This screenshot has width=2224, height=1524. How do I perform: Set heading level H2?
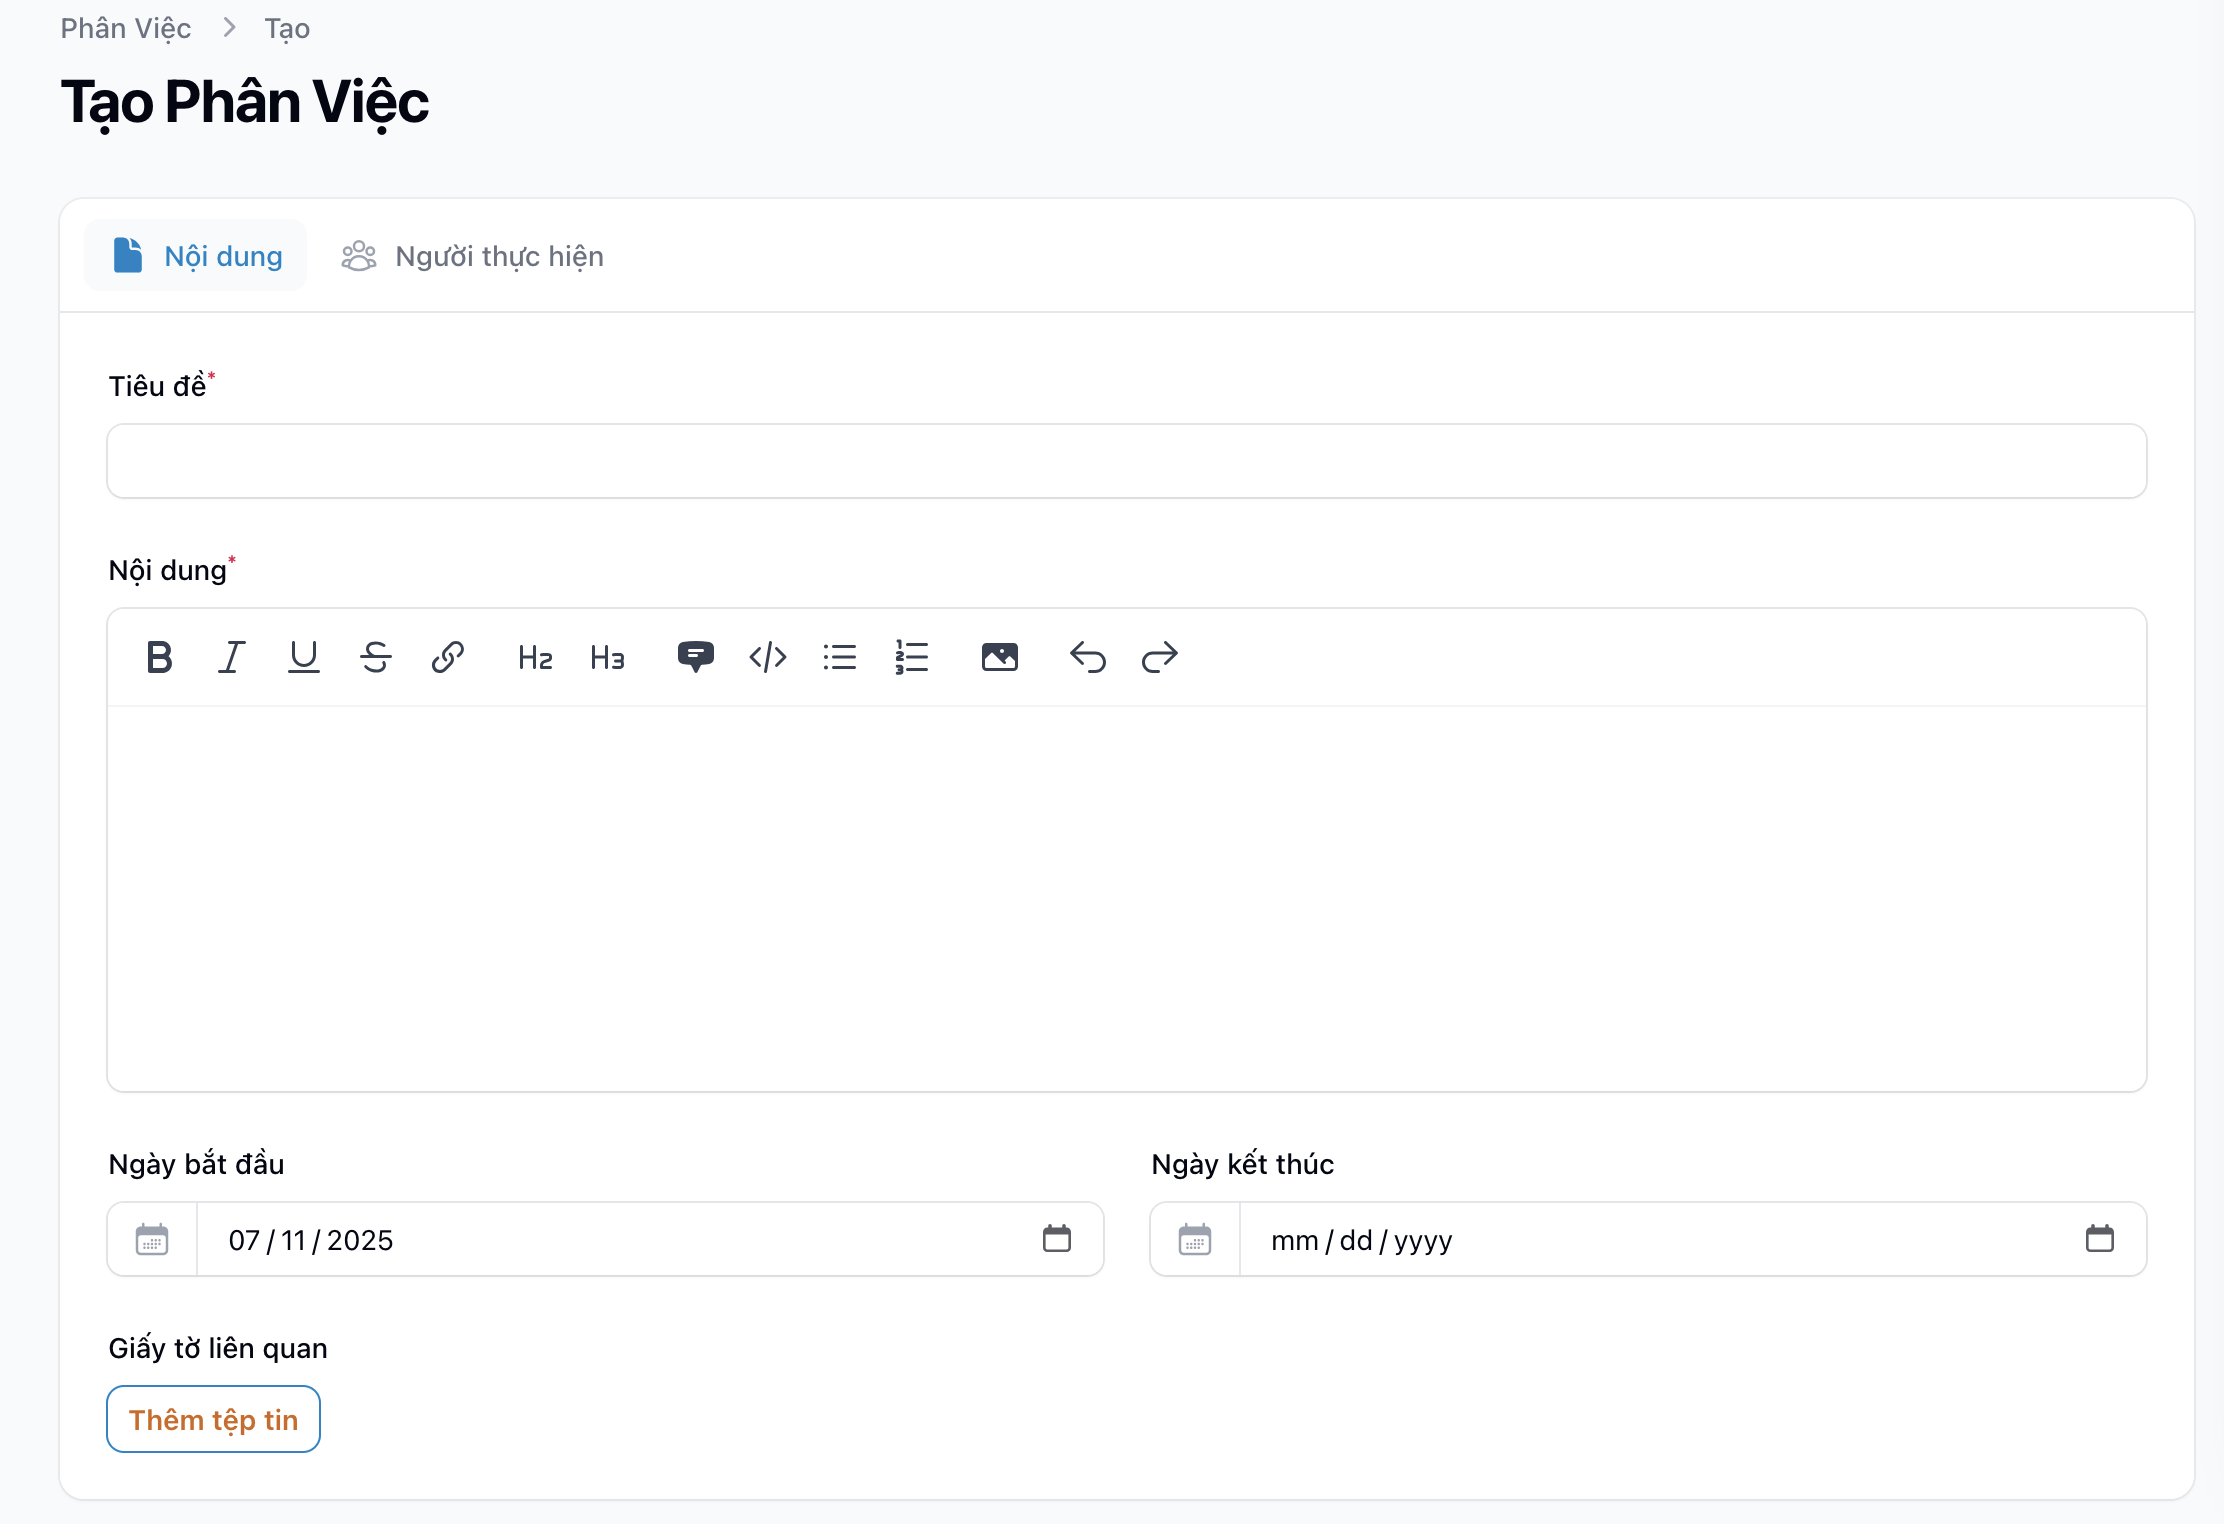[535, 657]
